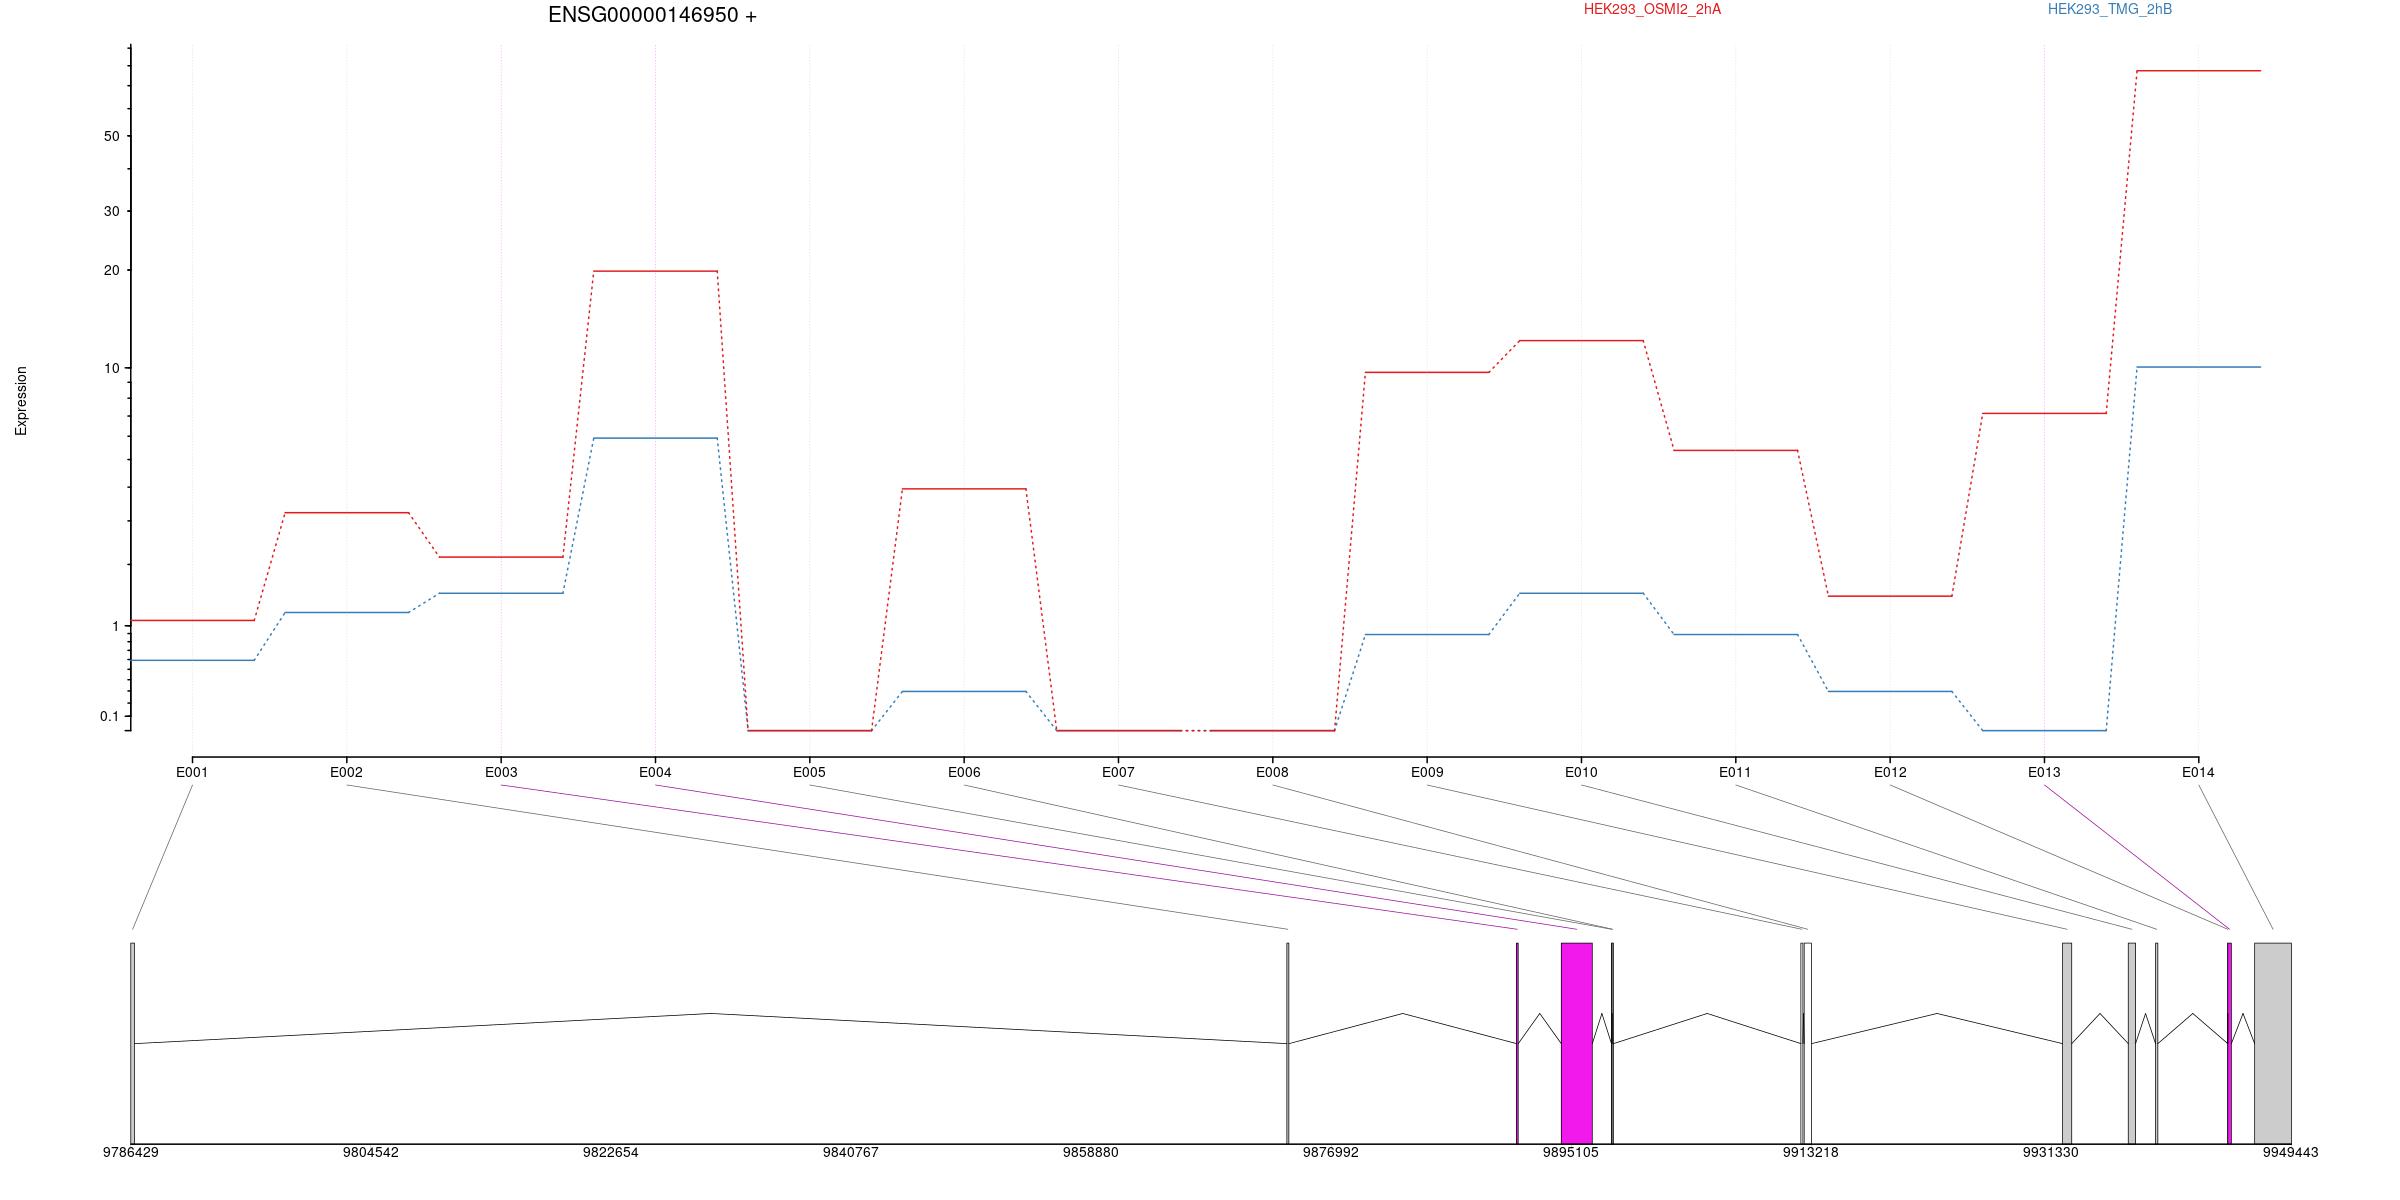Click exon label E001

click(x=192, y=772)
